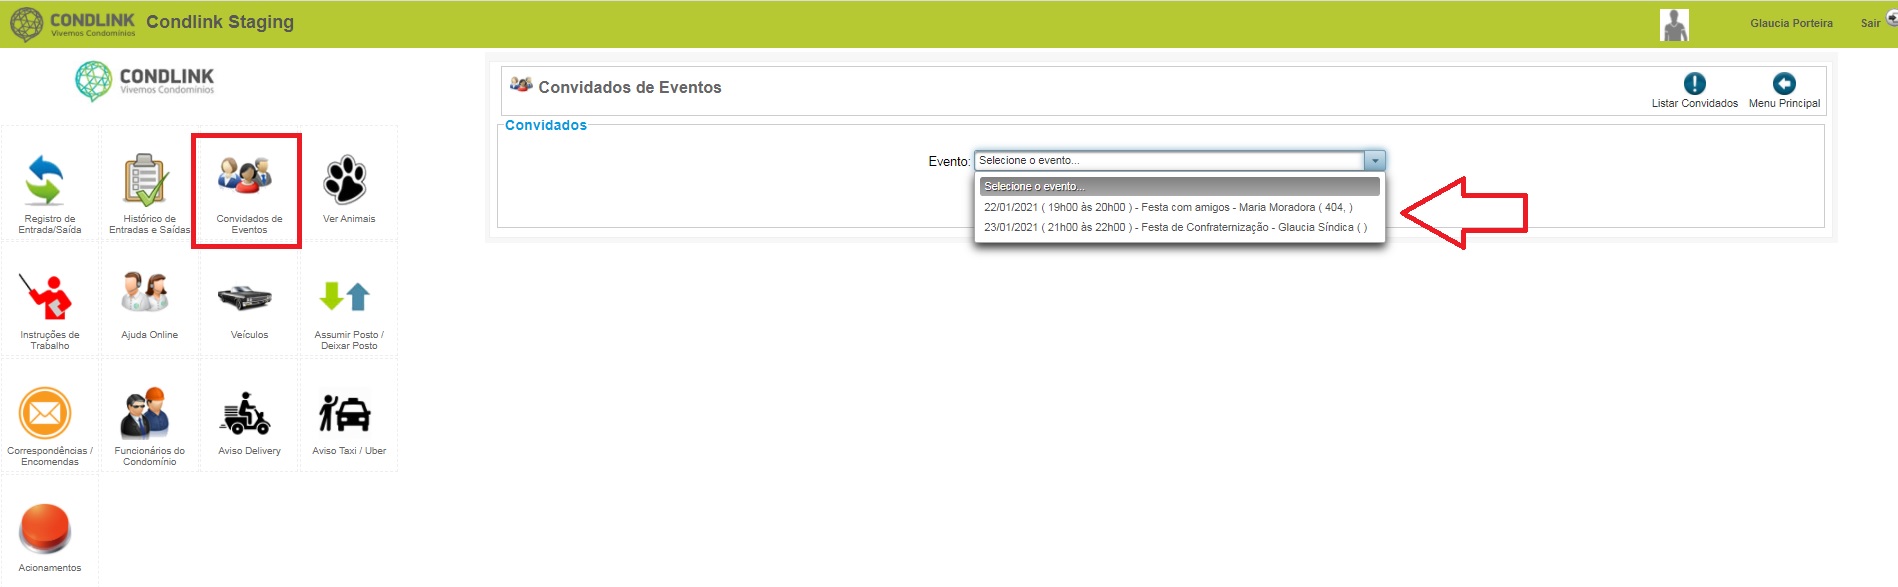Click the red Acionamentos button
Viewport: 1898px width, 587px height.
45,529
